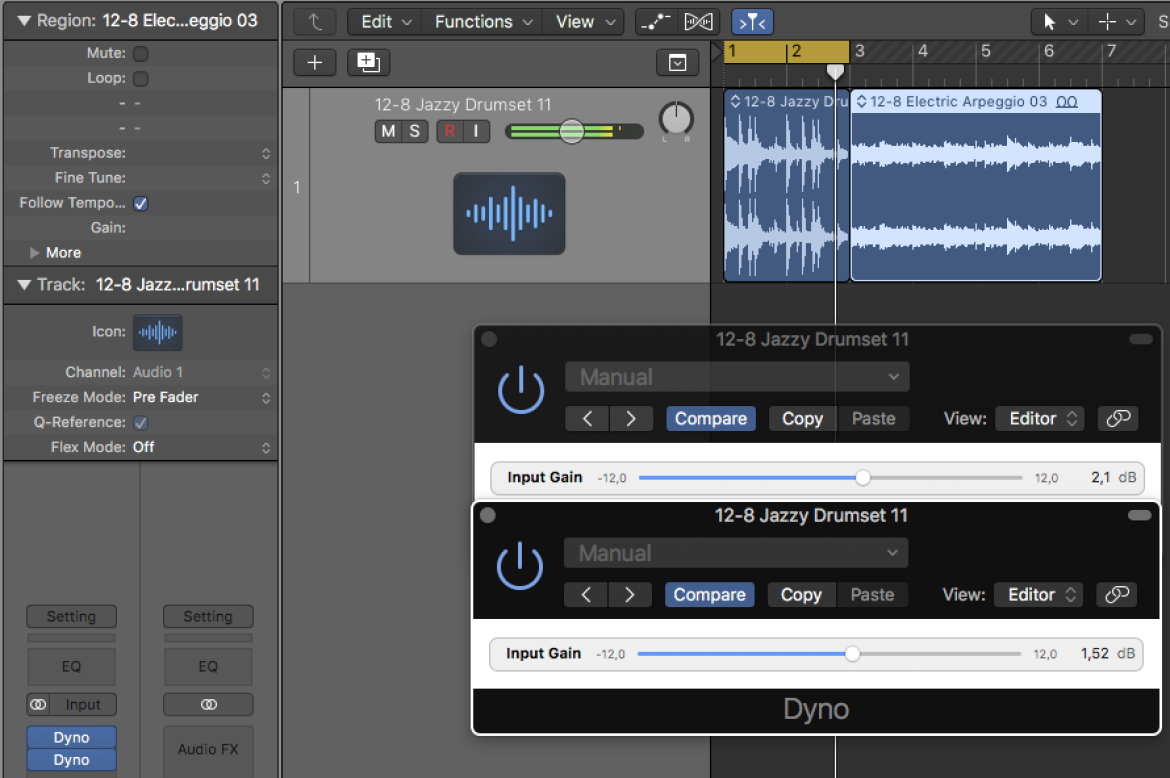Image resolution: width=1170 pixels, height=778 pixels.
Task: Toggle the catch playhead button
Action: tap(752, 22)
